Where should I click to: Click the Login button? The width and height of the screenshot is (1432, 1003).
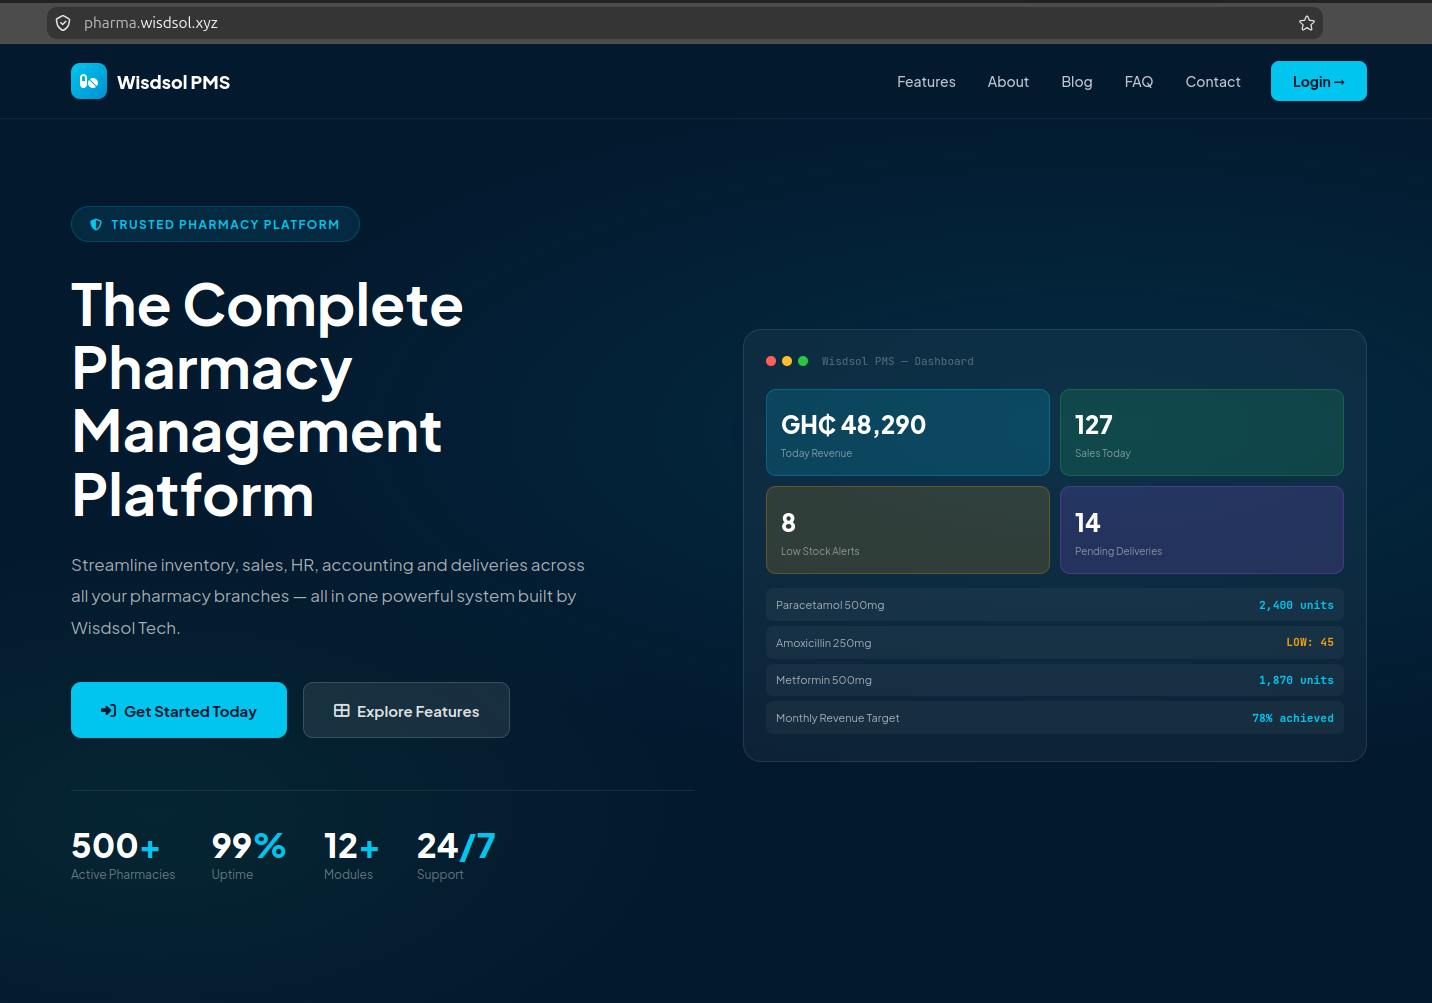coord(1319,81)
